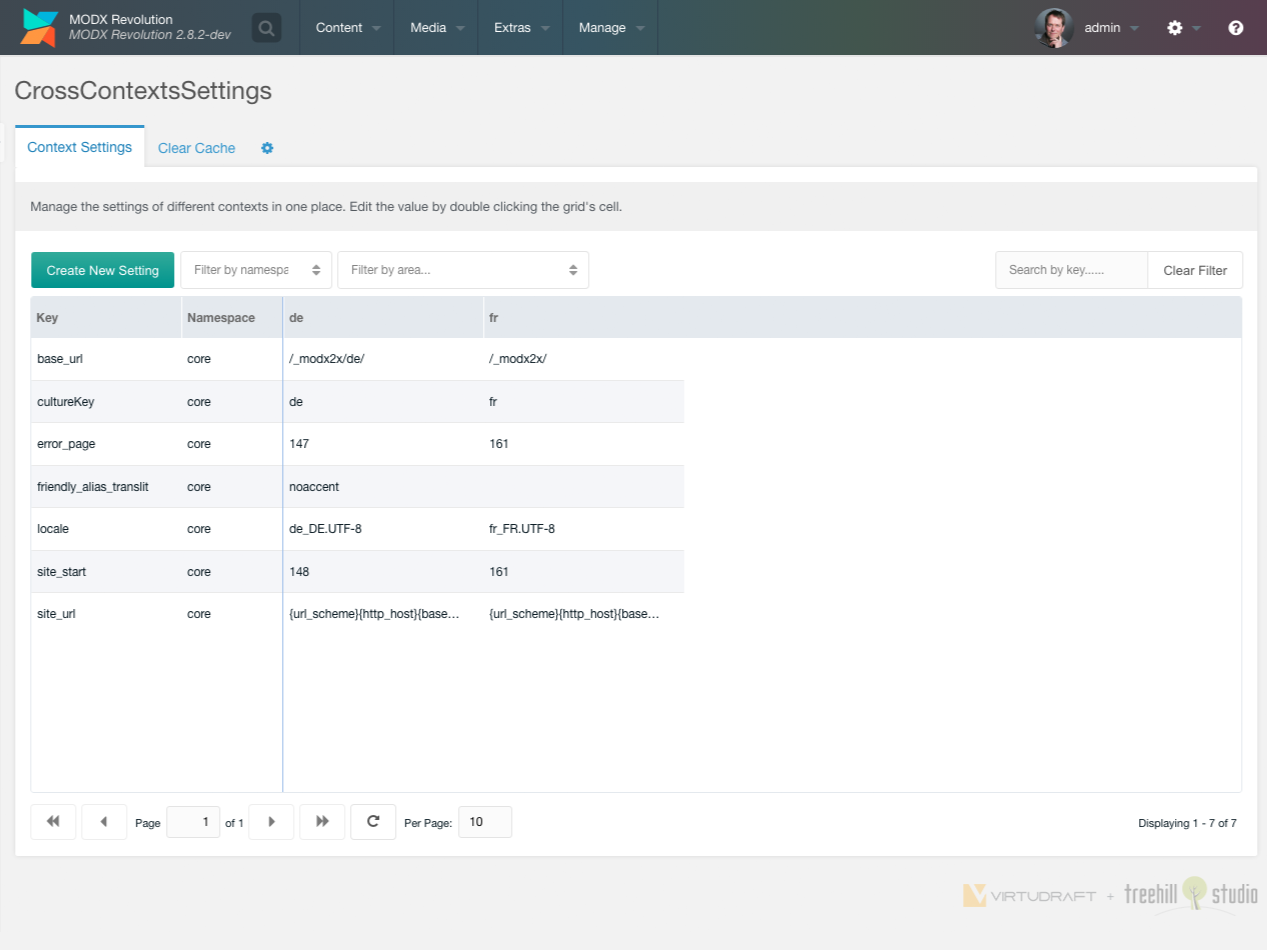Click the Virtudraft logo
This screenshot has width=1267, height=950.
click(1029, 896)
